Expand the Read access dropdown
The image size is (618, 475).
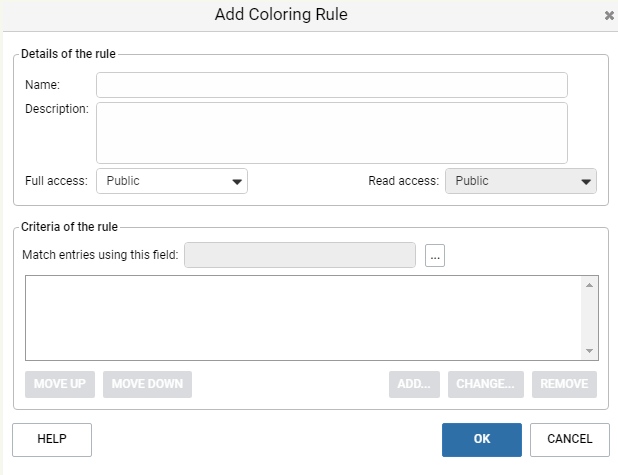coord(521,181)
